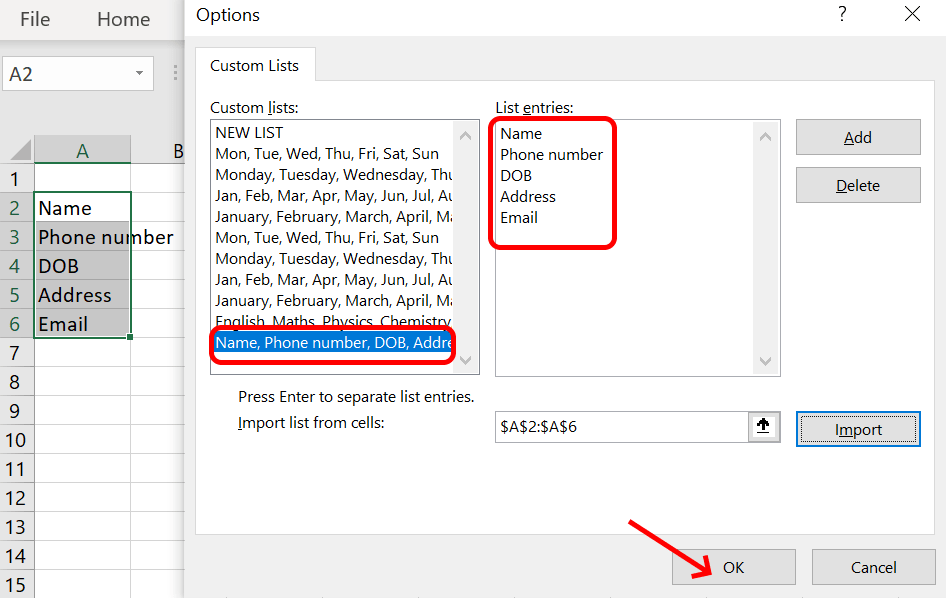Viewport: 946px width, 598px height.
Task: Confirm the dialog with OK
Action: [x=733, y=567]
